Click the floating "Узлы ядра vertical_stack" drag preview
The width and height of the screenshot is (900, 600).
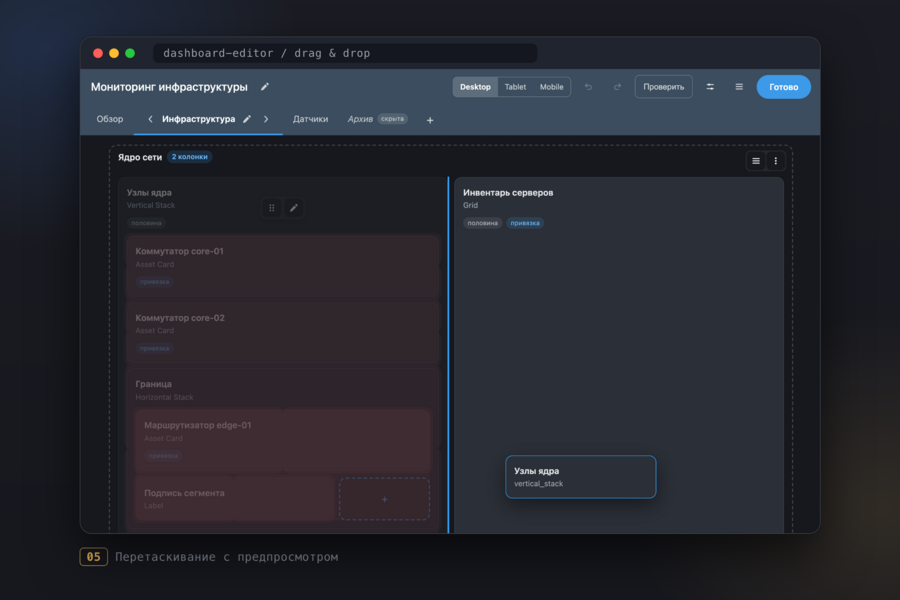coord(581,477)
